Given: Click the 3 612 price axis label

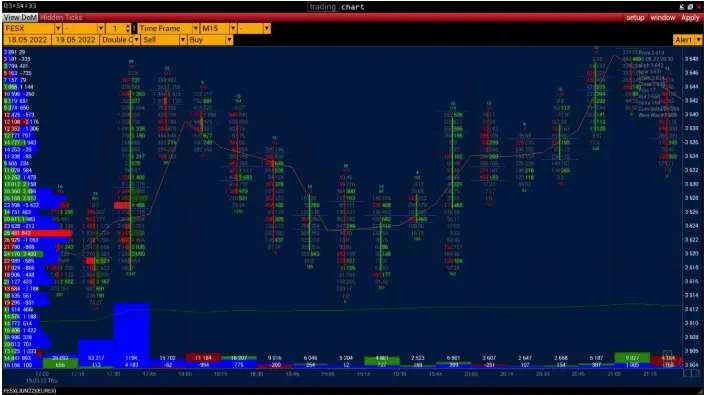Looking at the screenshot, I should [x=691, y=309].
